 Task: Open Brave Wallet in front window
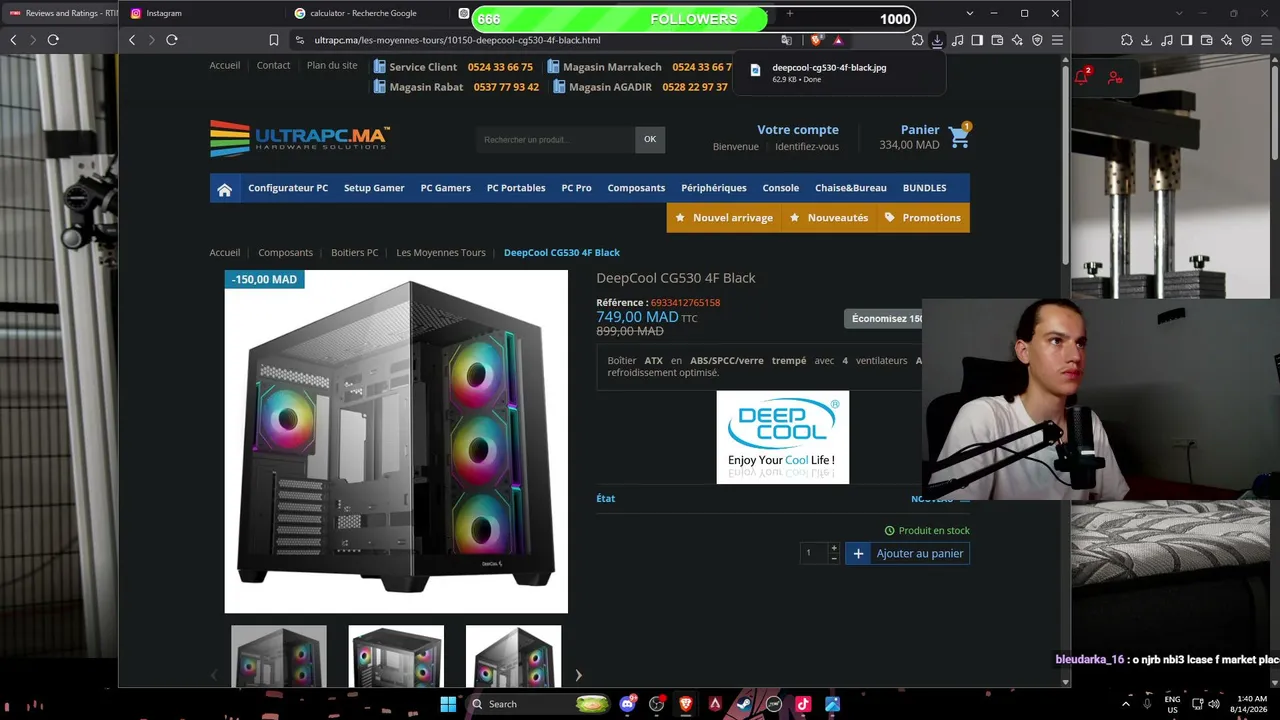click(997, 40)
